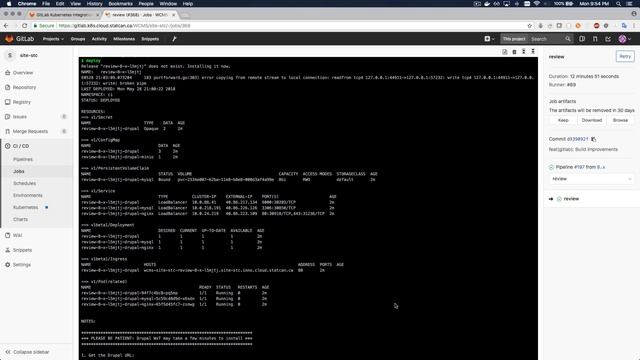Select the review (#368) Jobs browser tab
The image size is (640, 360).
140,15
